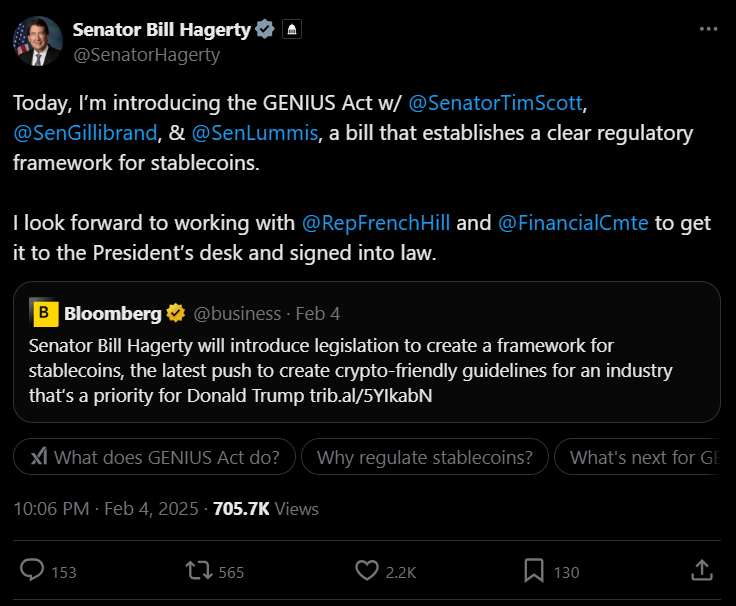
Task: Bookmark this post
Action: tap(534, 570)
